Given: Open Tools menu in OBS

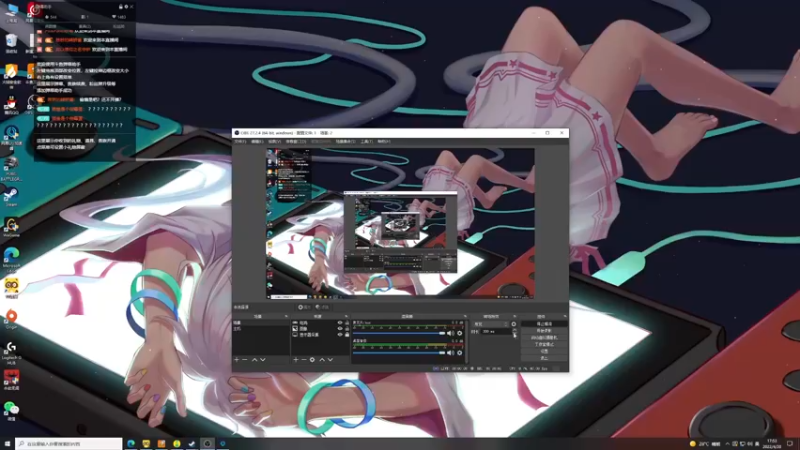Looking at the screenshot, I should point(367,141).
